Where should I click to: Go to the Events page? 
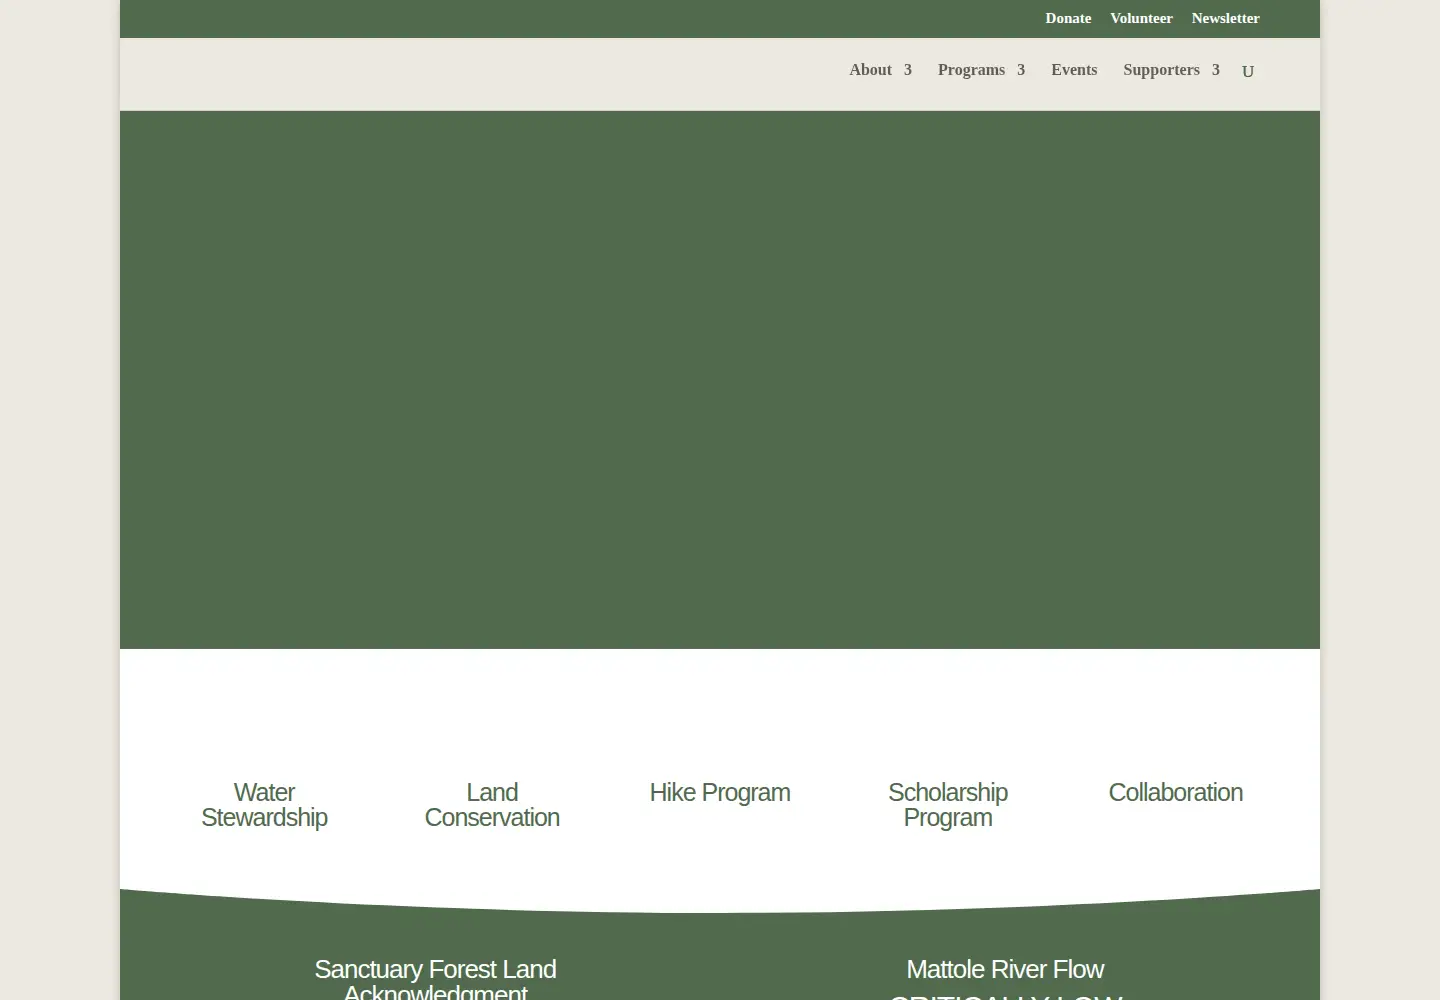point(1074,70)
